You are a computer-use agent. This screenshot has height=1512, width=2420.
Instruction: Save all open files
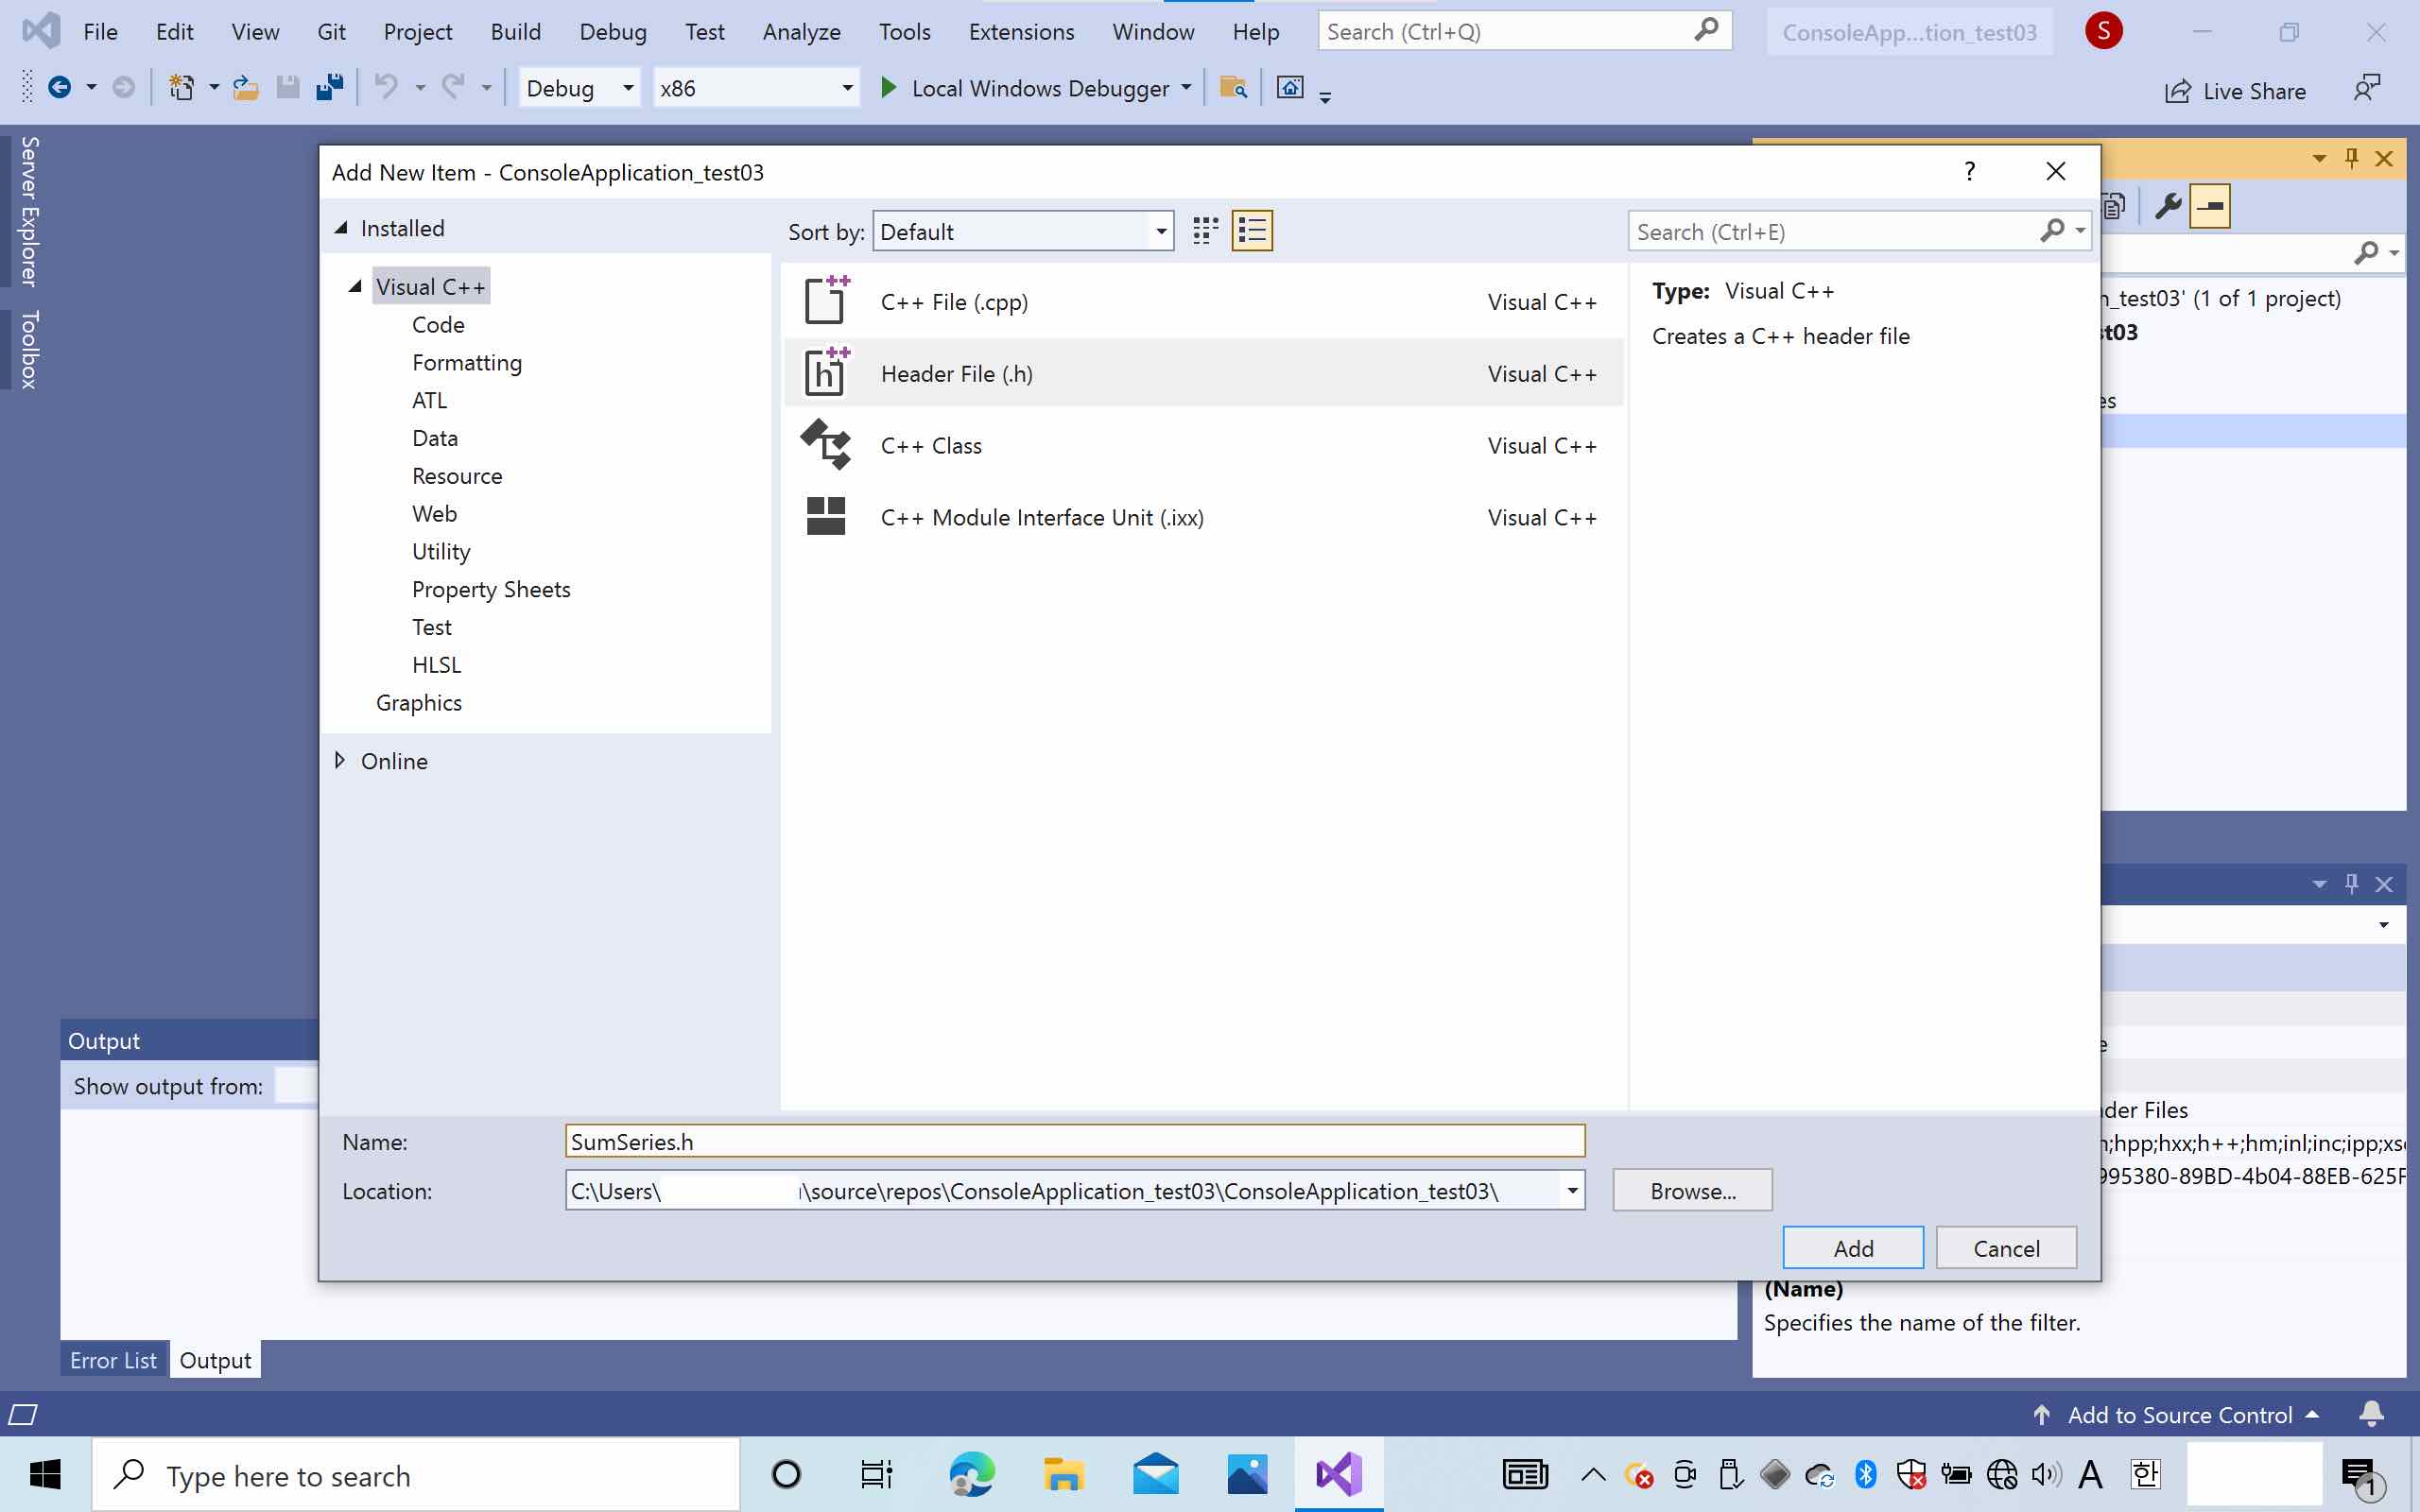coord(330,87)
